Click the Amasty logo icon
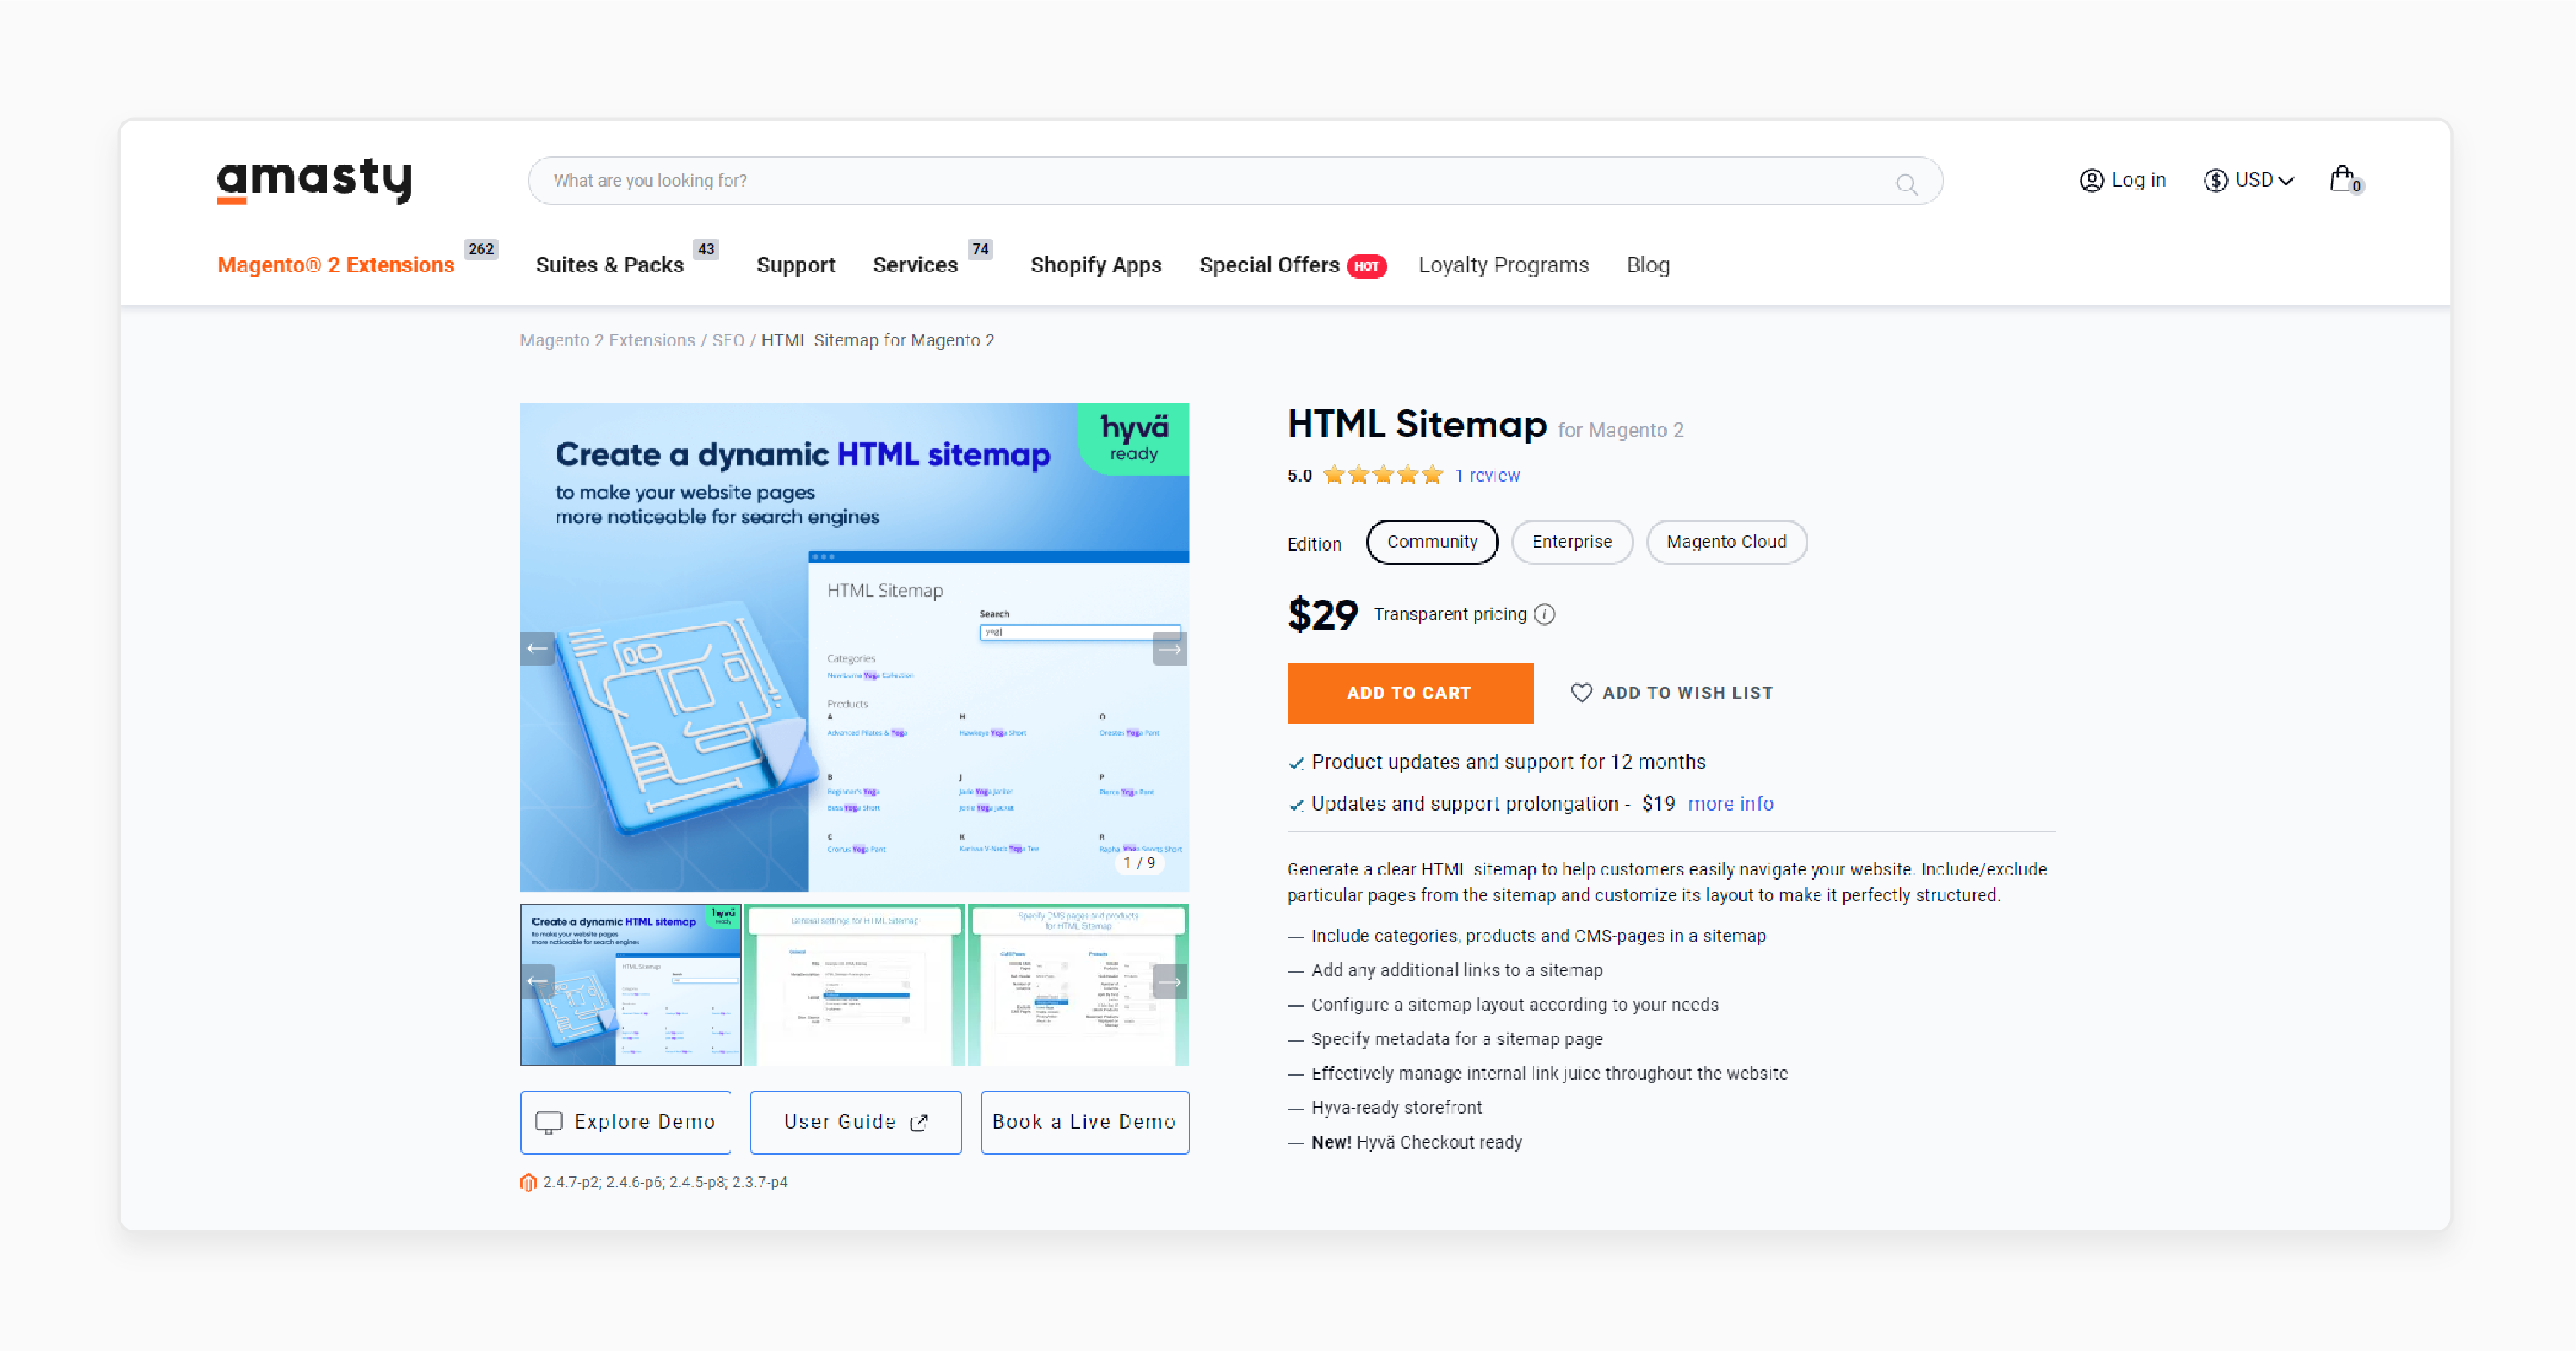Viewport: 2576px width, 1351px height. (x=314, y=181)
